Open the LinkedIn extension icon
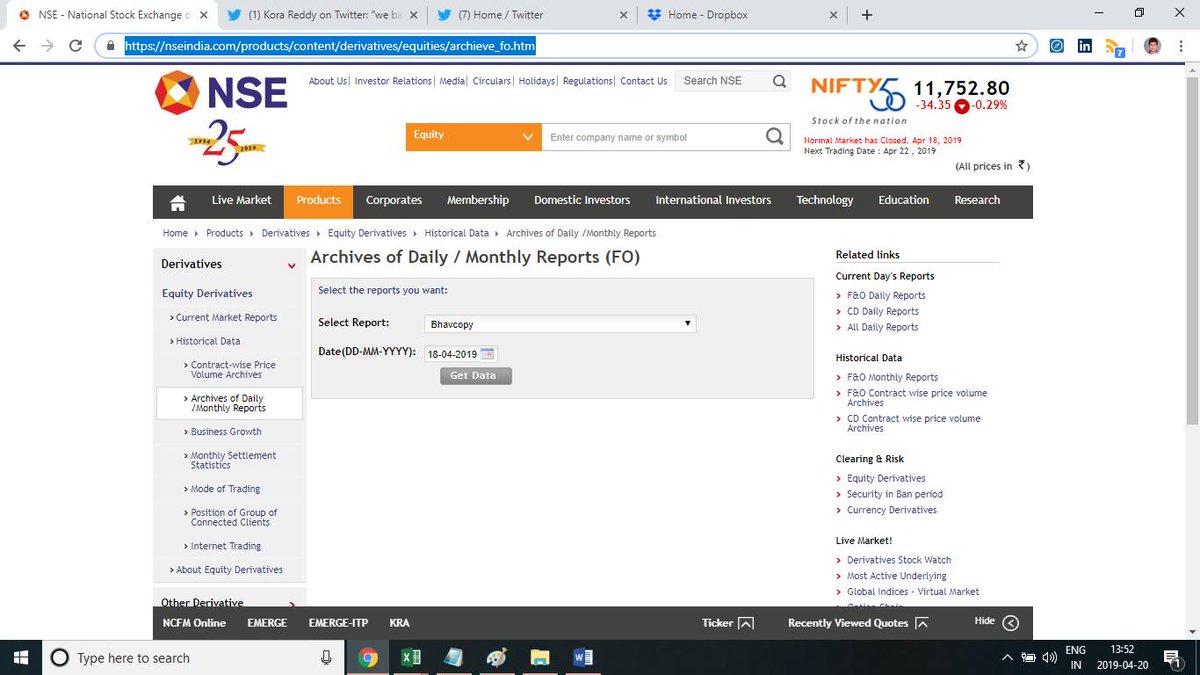The width and height of the screenshot is (1200, 675). click(x=1085, y=46)
